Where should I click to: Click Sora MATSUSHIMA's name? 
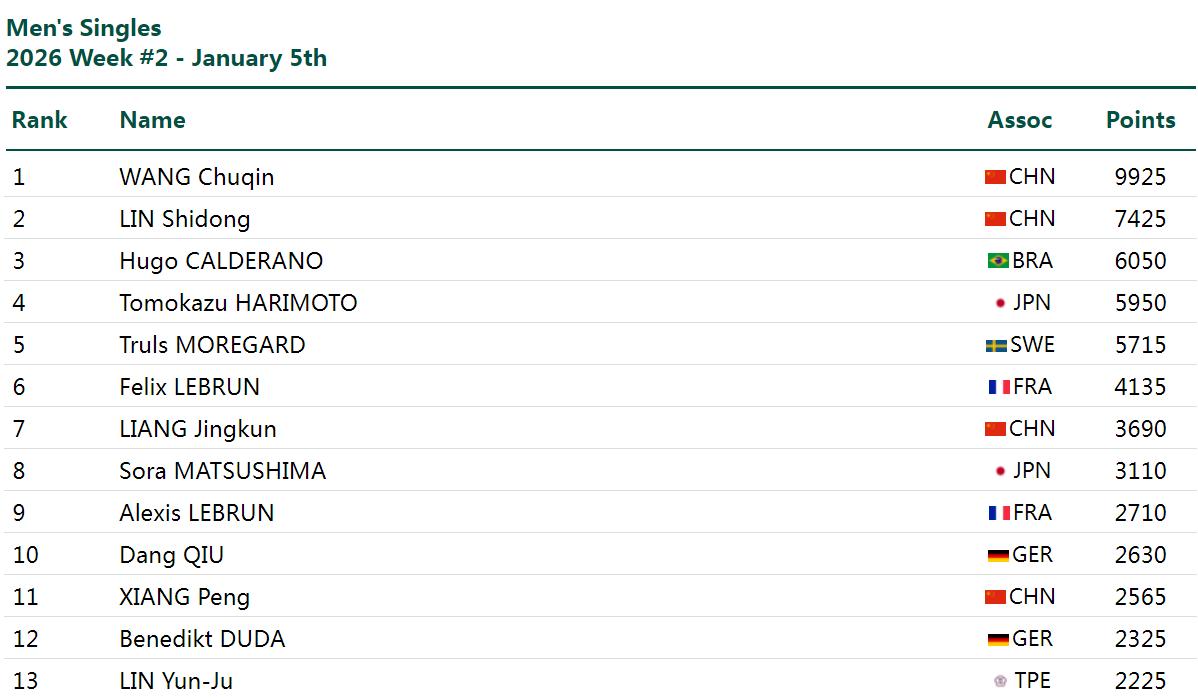(222, 471)
